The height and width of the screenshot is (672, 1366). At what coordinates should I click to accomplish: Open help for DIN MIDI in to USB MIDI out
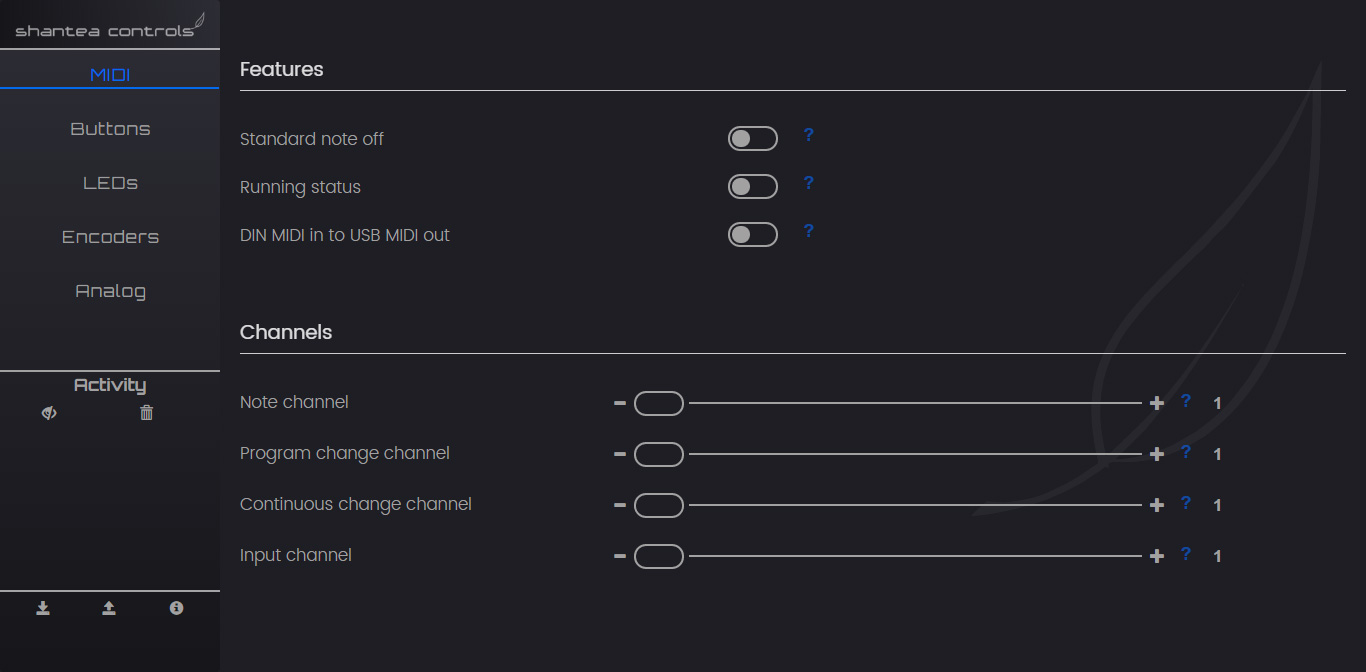tap(808, 231)
